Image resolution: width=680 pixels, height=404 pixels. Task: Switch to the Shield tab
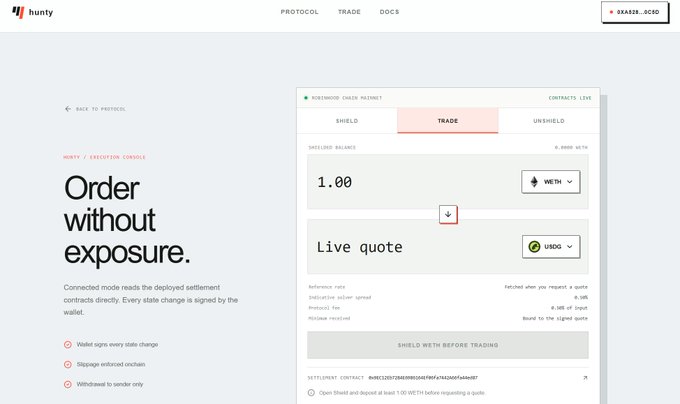click(x=347, y=121)
